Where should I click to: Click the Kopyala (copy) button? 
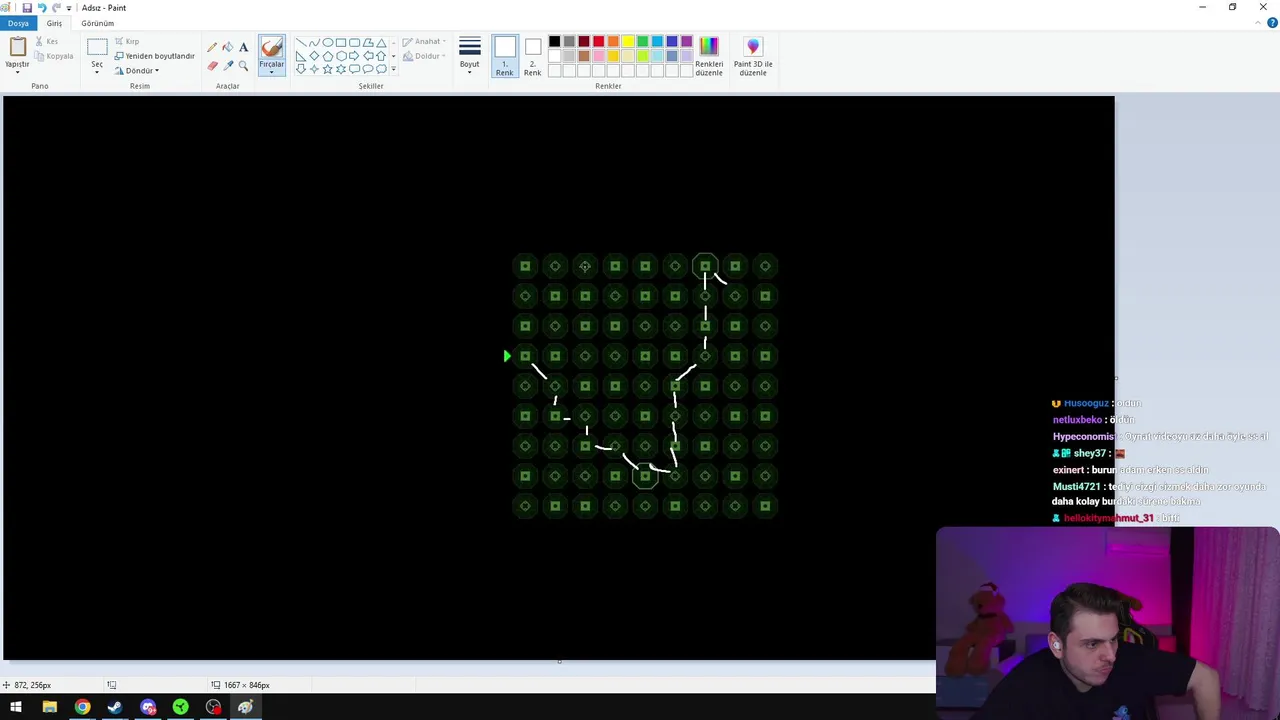coord(54,56)
